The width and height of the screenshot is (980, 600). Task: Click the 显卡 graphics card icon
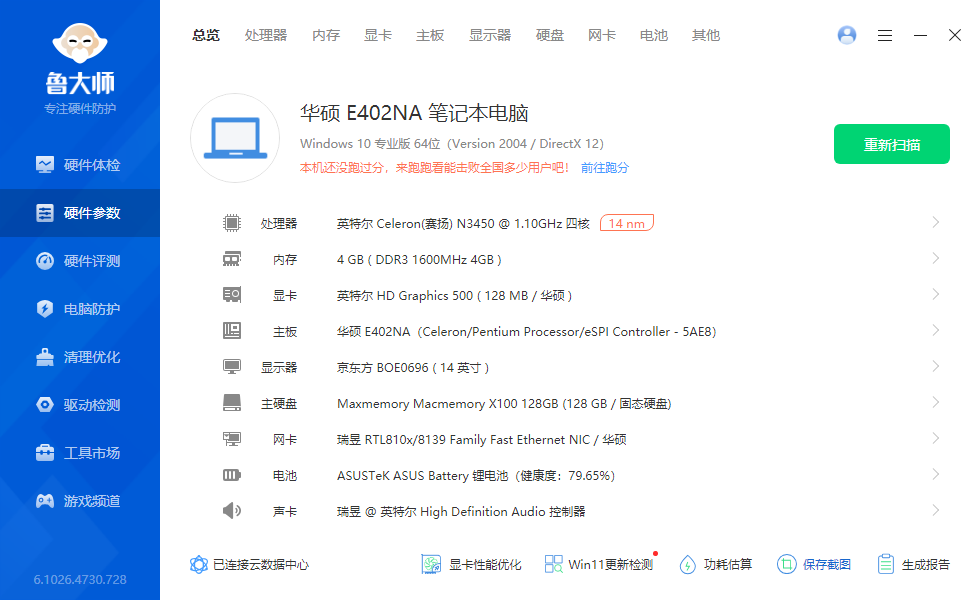pyautogui.click(x=232, y=294)
